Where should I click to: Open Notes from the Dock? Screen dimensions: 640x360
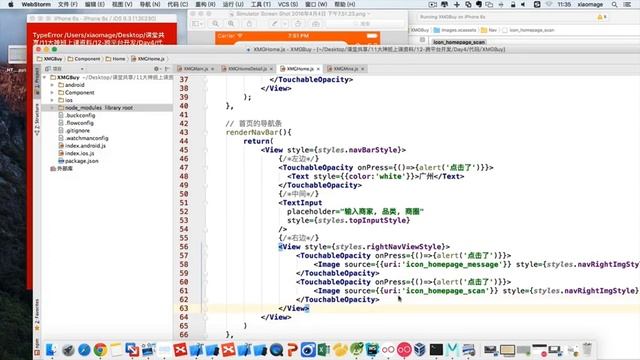click(x=116, y=350)
